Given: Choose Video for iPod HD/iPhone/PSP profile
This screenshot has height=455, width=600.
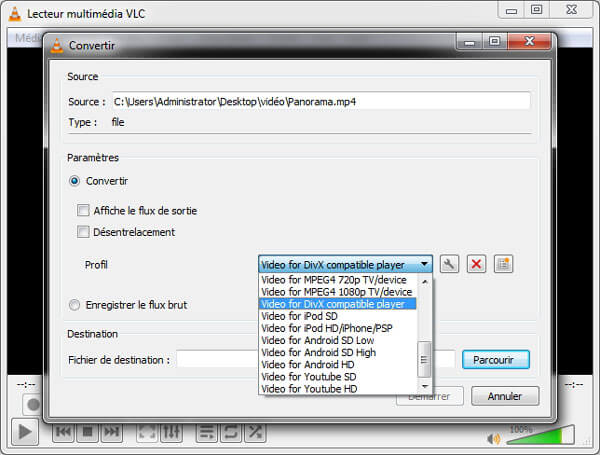Looking at the screenshot, I should tap(338, 328).
